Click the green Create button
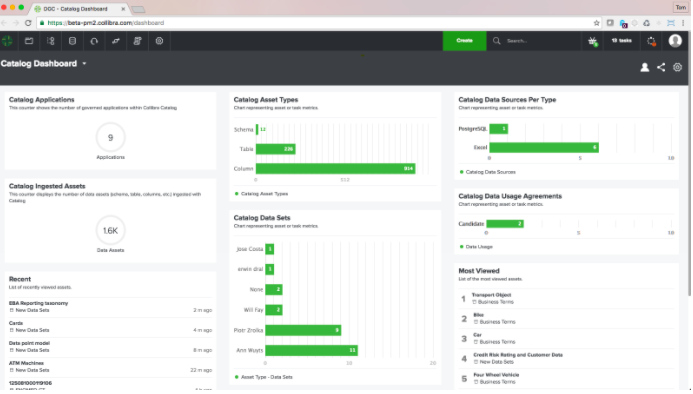 click(465, 41)
